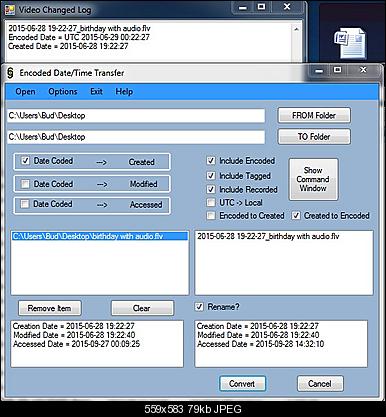Image resolution: width=386 pixels, height=417 pixels.
Task: Focus the FROM folder path field
Action: (136, 116)
